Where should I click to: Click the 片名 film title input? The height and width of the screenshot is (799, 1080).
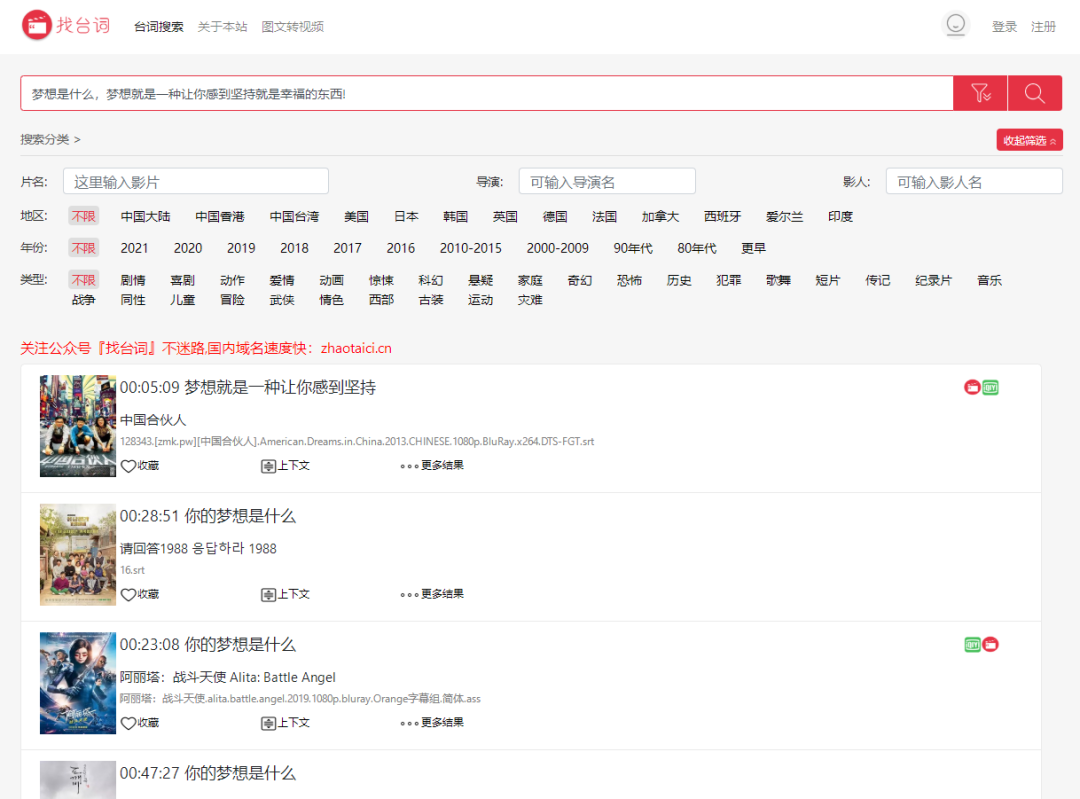pos(196,181)
